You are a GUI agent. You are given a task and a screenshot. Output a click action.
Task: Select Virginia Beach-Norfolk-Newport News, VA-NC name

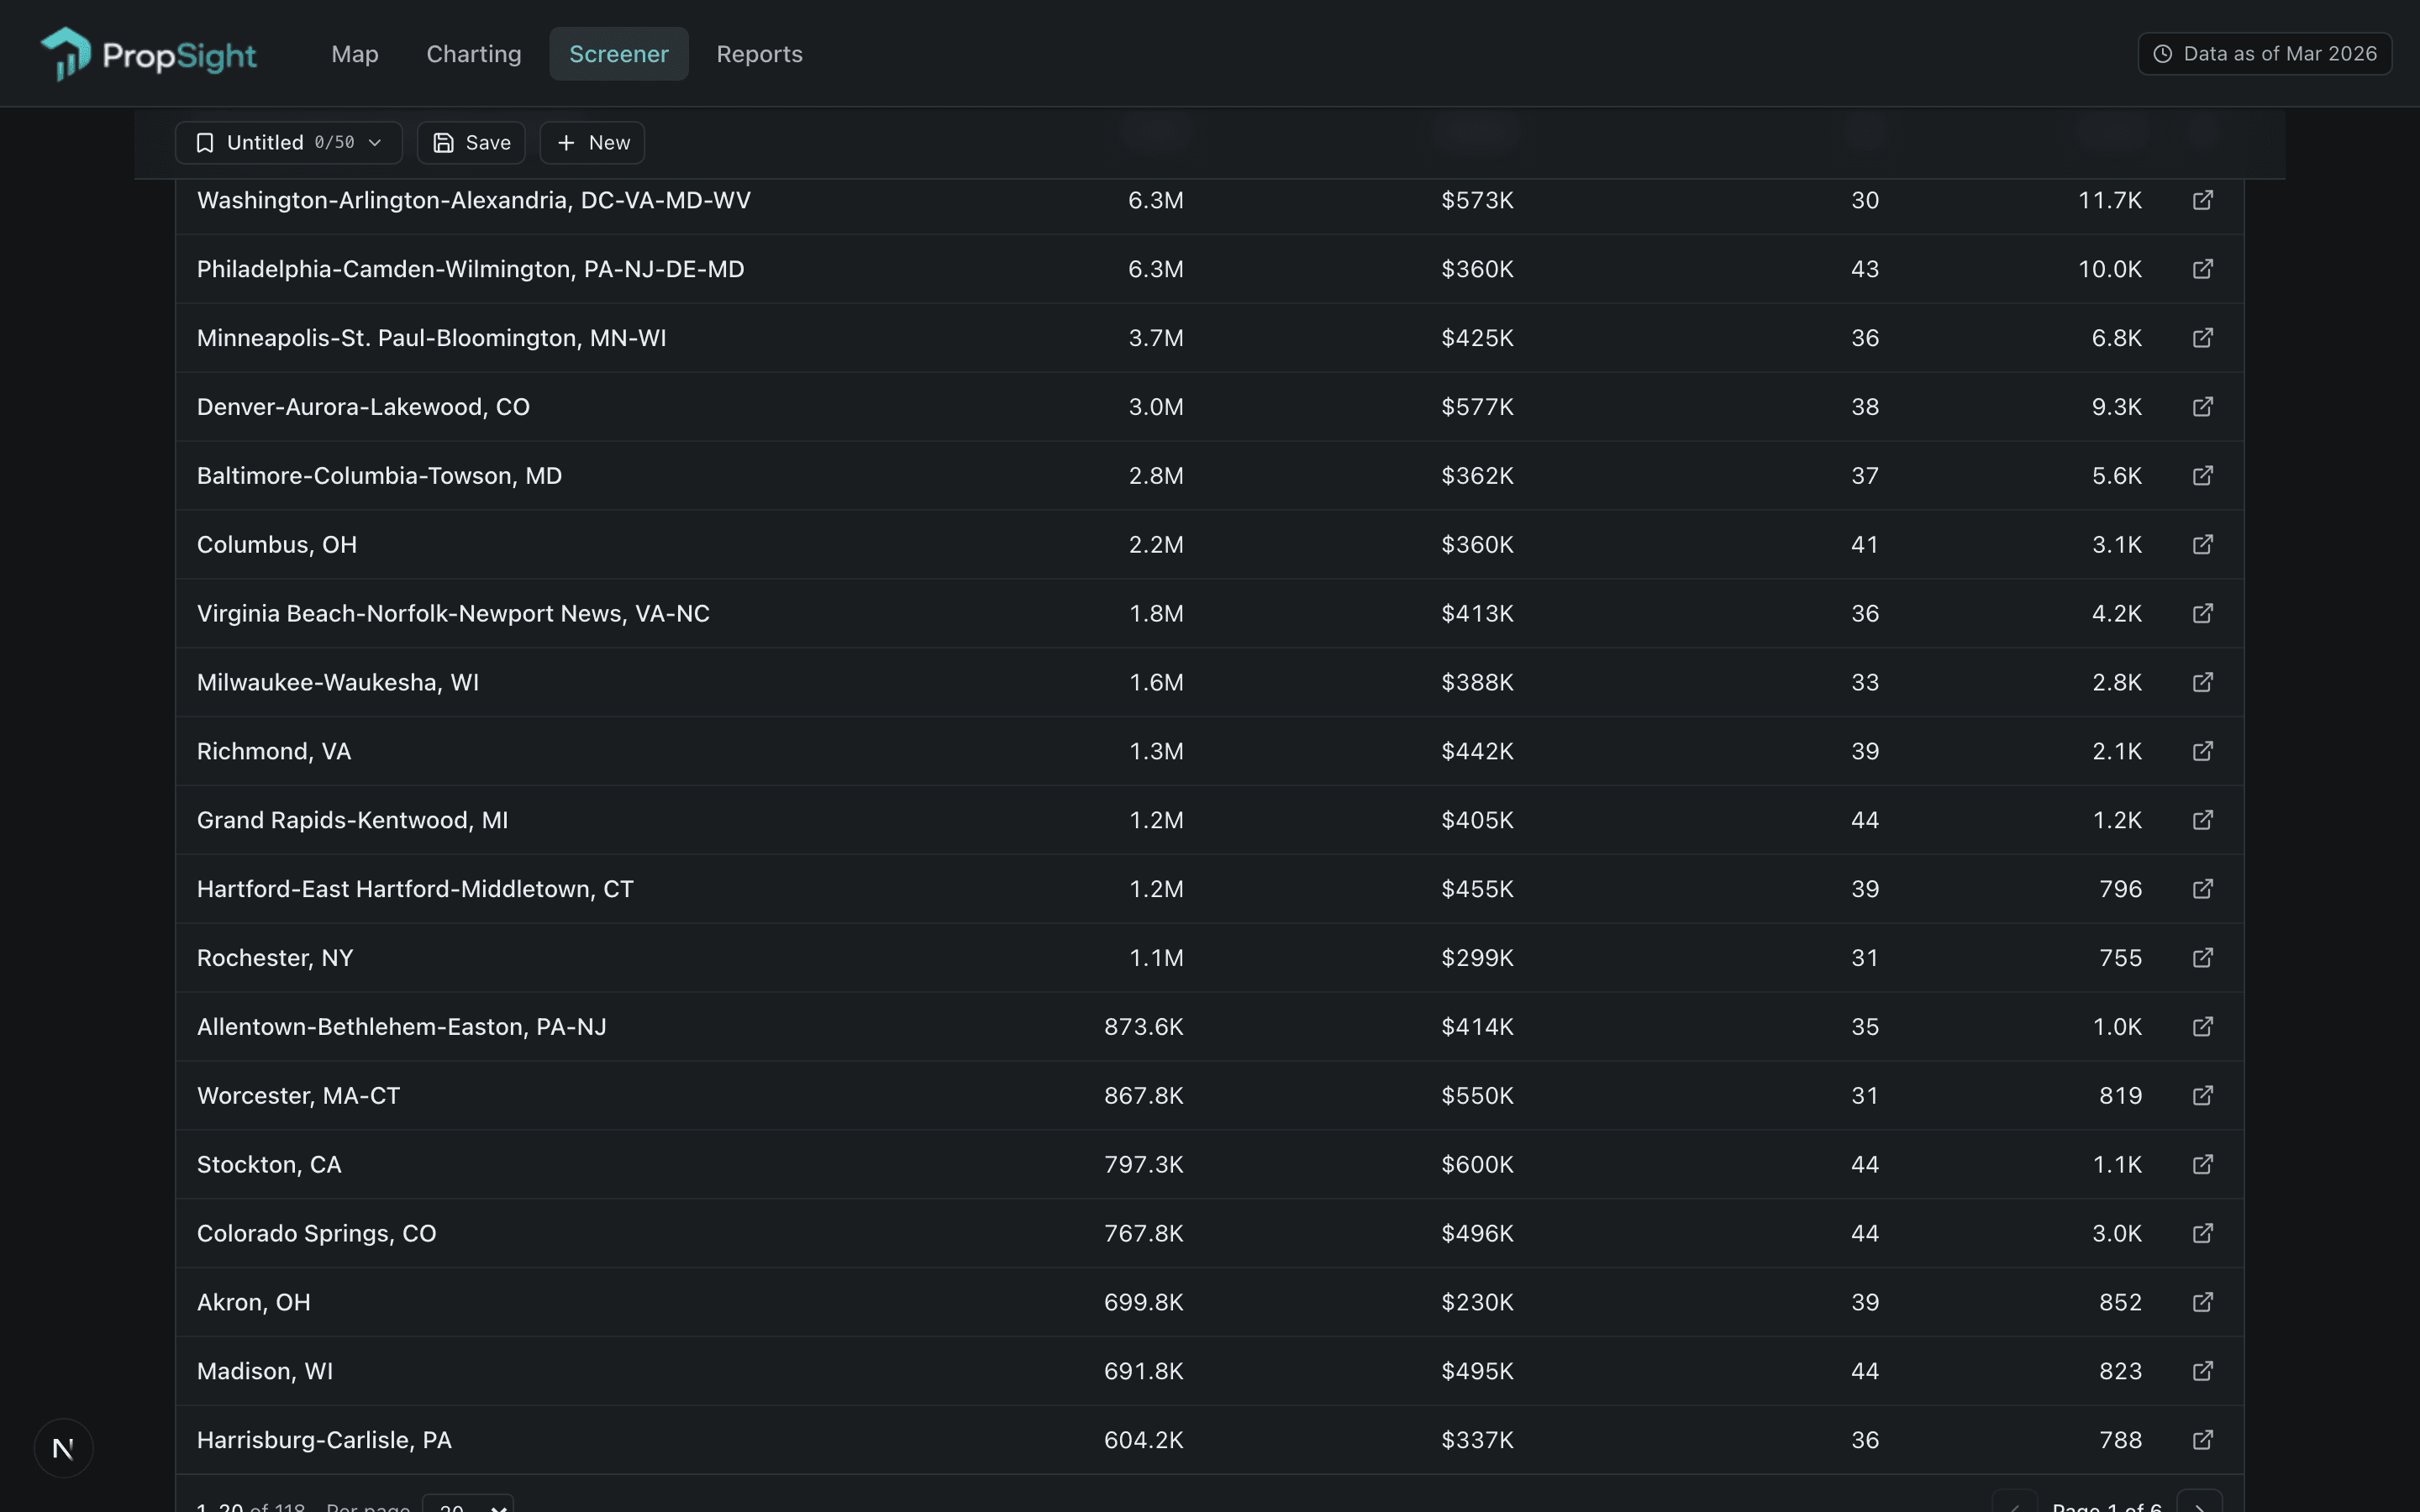tap(453, 613)
